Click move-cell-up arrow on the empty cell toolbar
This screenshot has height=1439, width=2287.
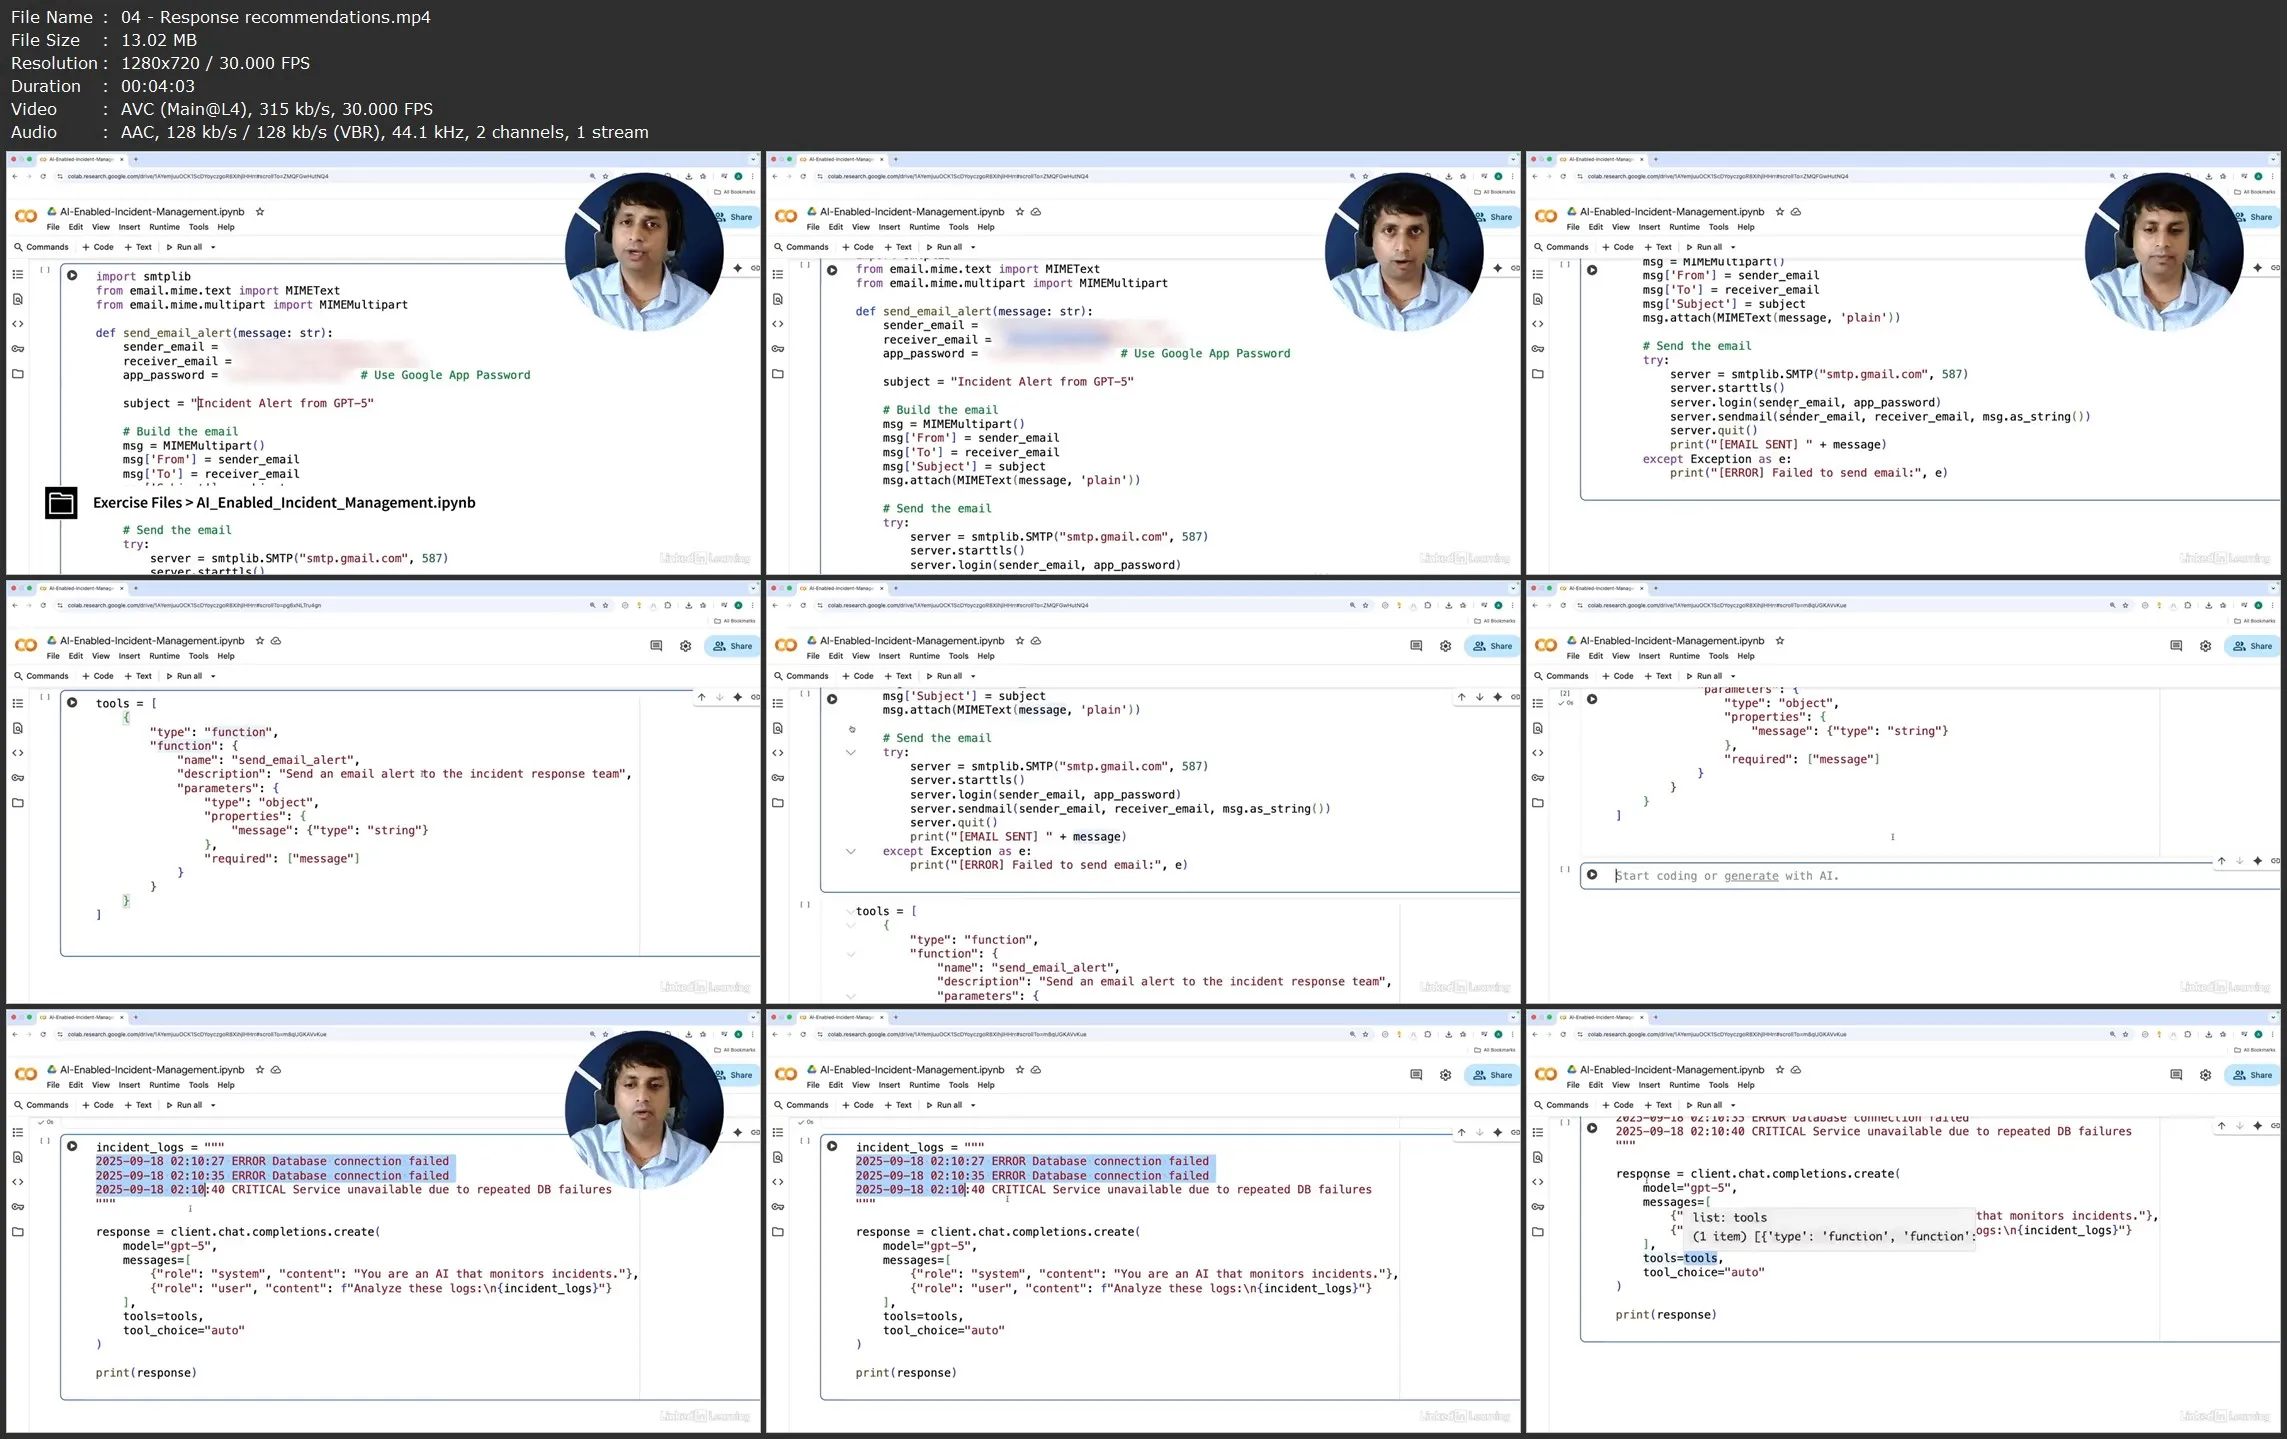click(2221, 861)
